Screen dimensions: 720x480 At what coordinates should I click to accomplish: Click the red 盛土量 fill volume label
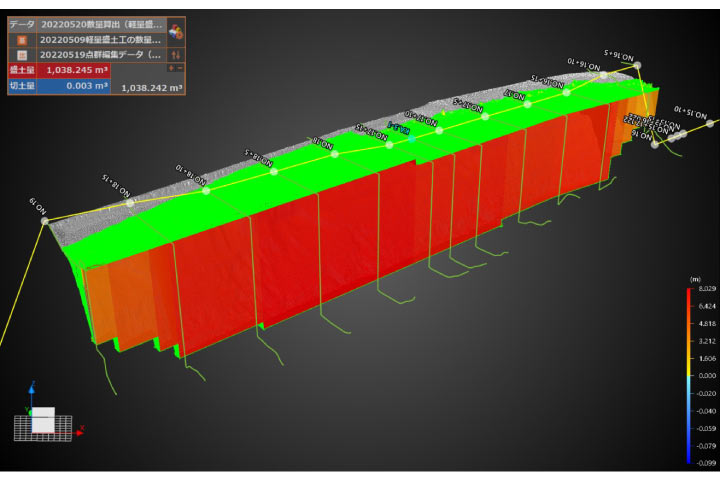(22, 70)
